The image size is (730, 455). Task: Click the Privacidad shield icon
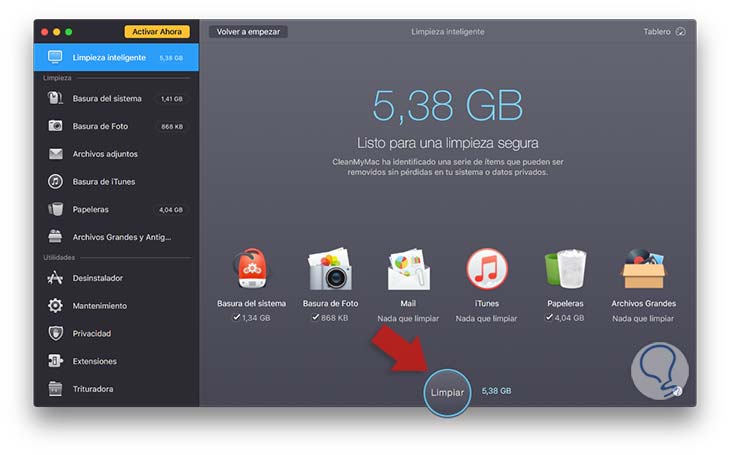click(55, 333)
